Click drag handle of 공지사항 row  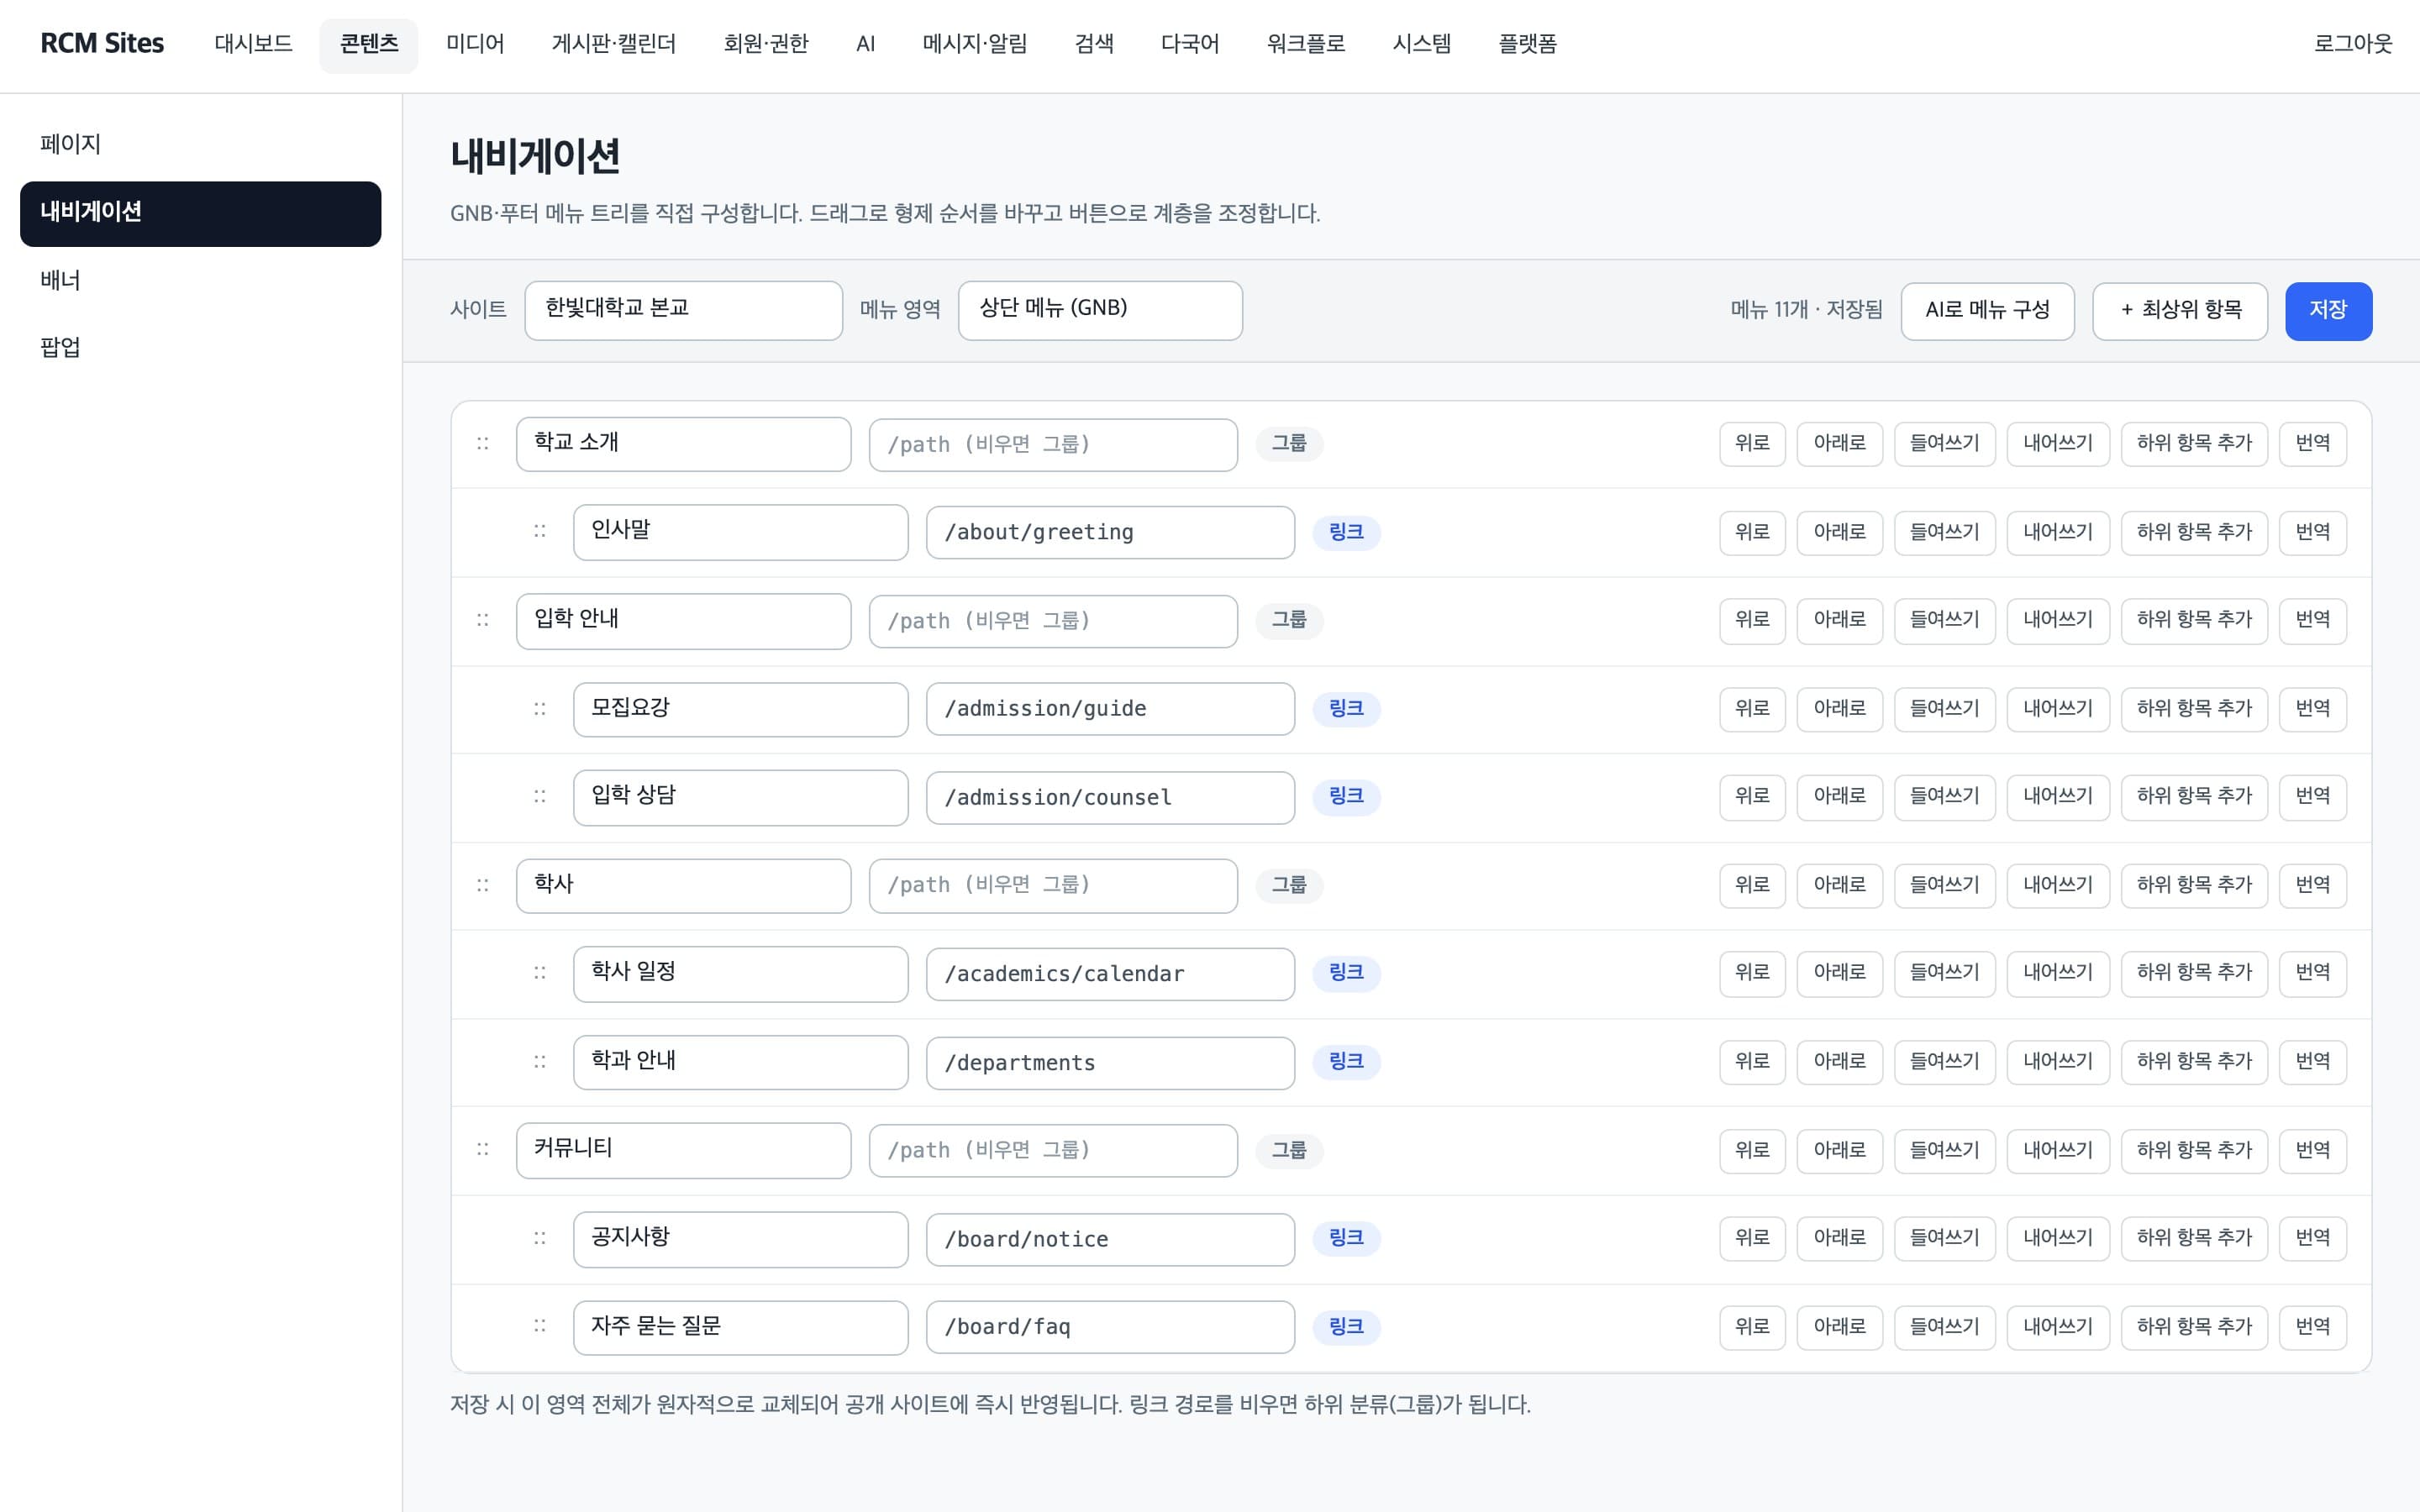click(x=540, y=1238)
